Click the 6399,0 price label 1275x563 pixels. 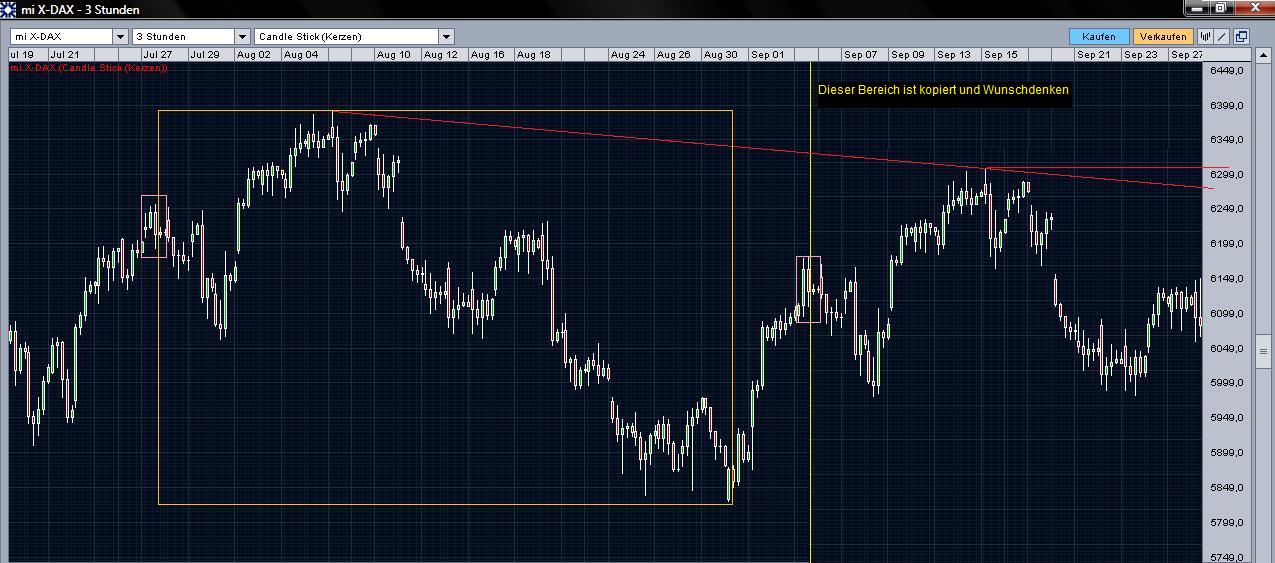pyautogui.click(x=1226, y=105)
